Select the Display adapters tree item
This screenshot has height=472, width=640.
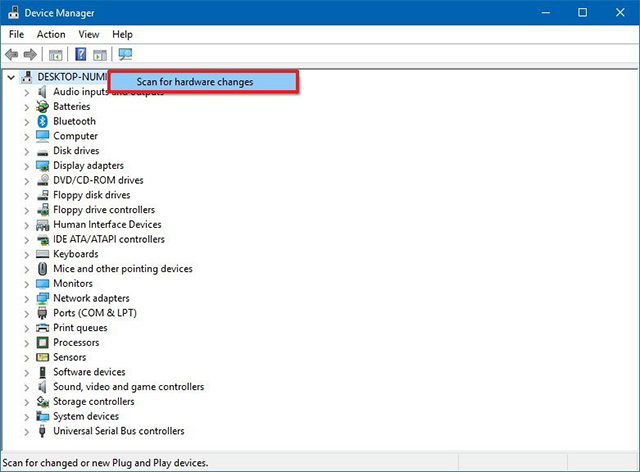tap(88, 165)
